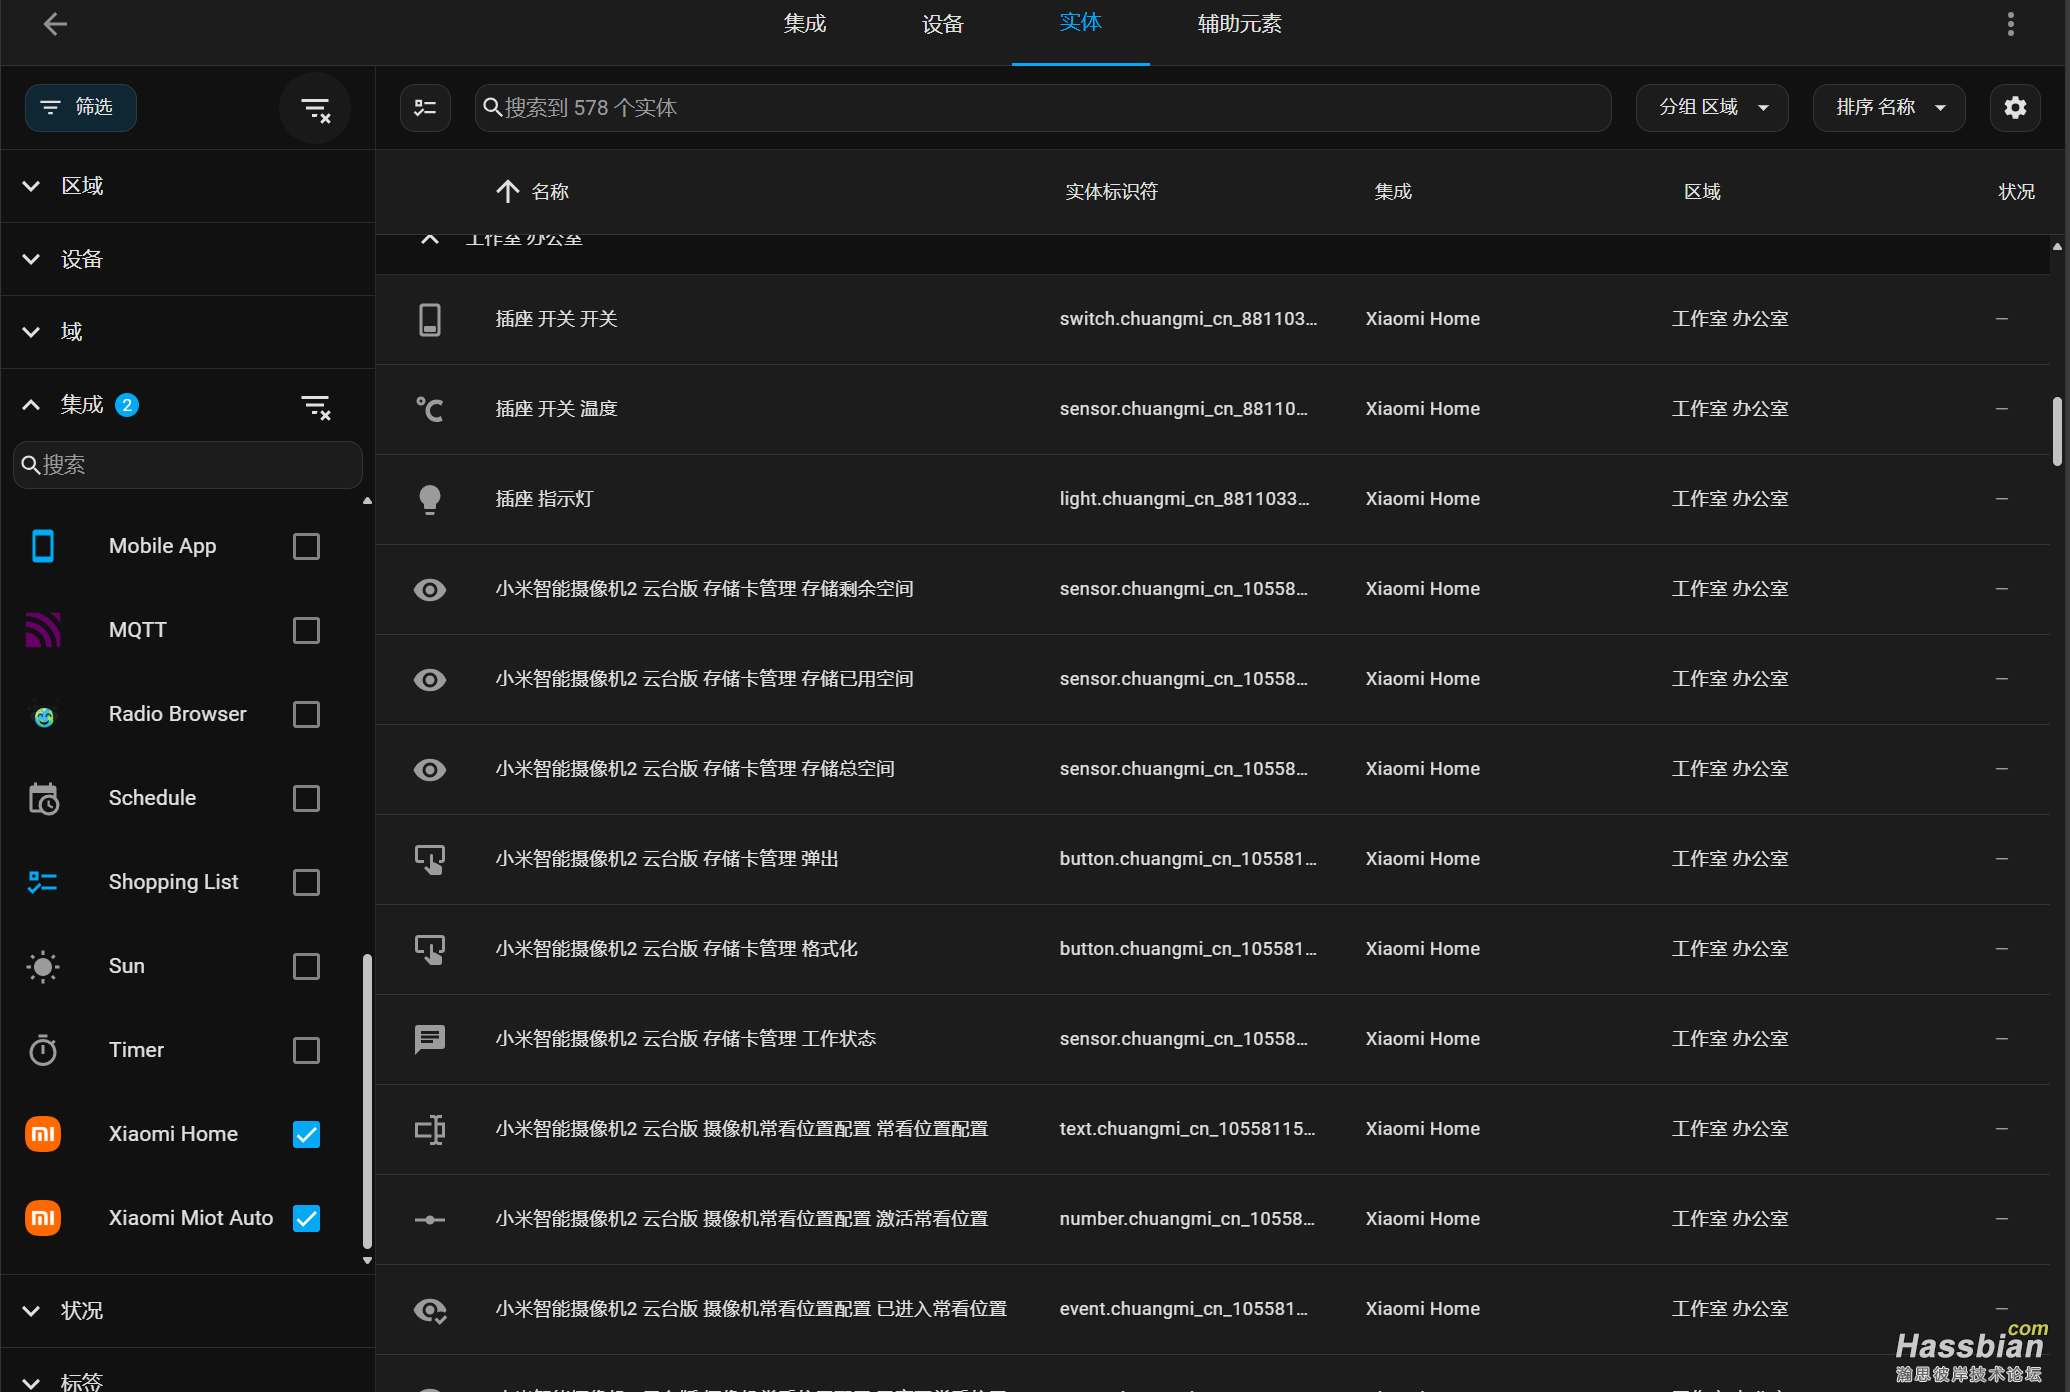This screenshot has width=2070, height=1392.
Task: Click the Sun integration icon
Action: tap(43, 966)
